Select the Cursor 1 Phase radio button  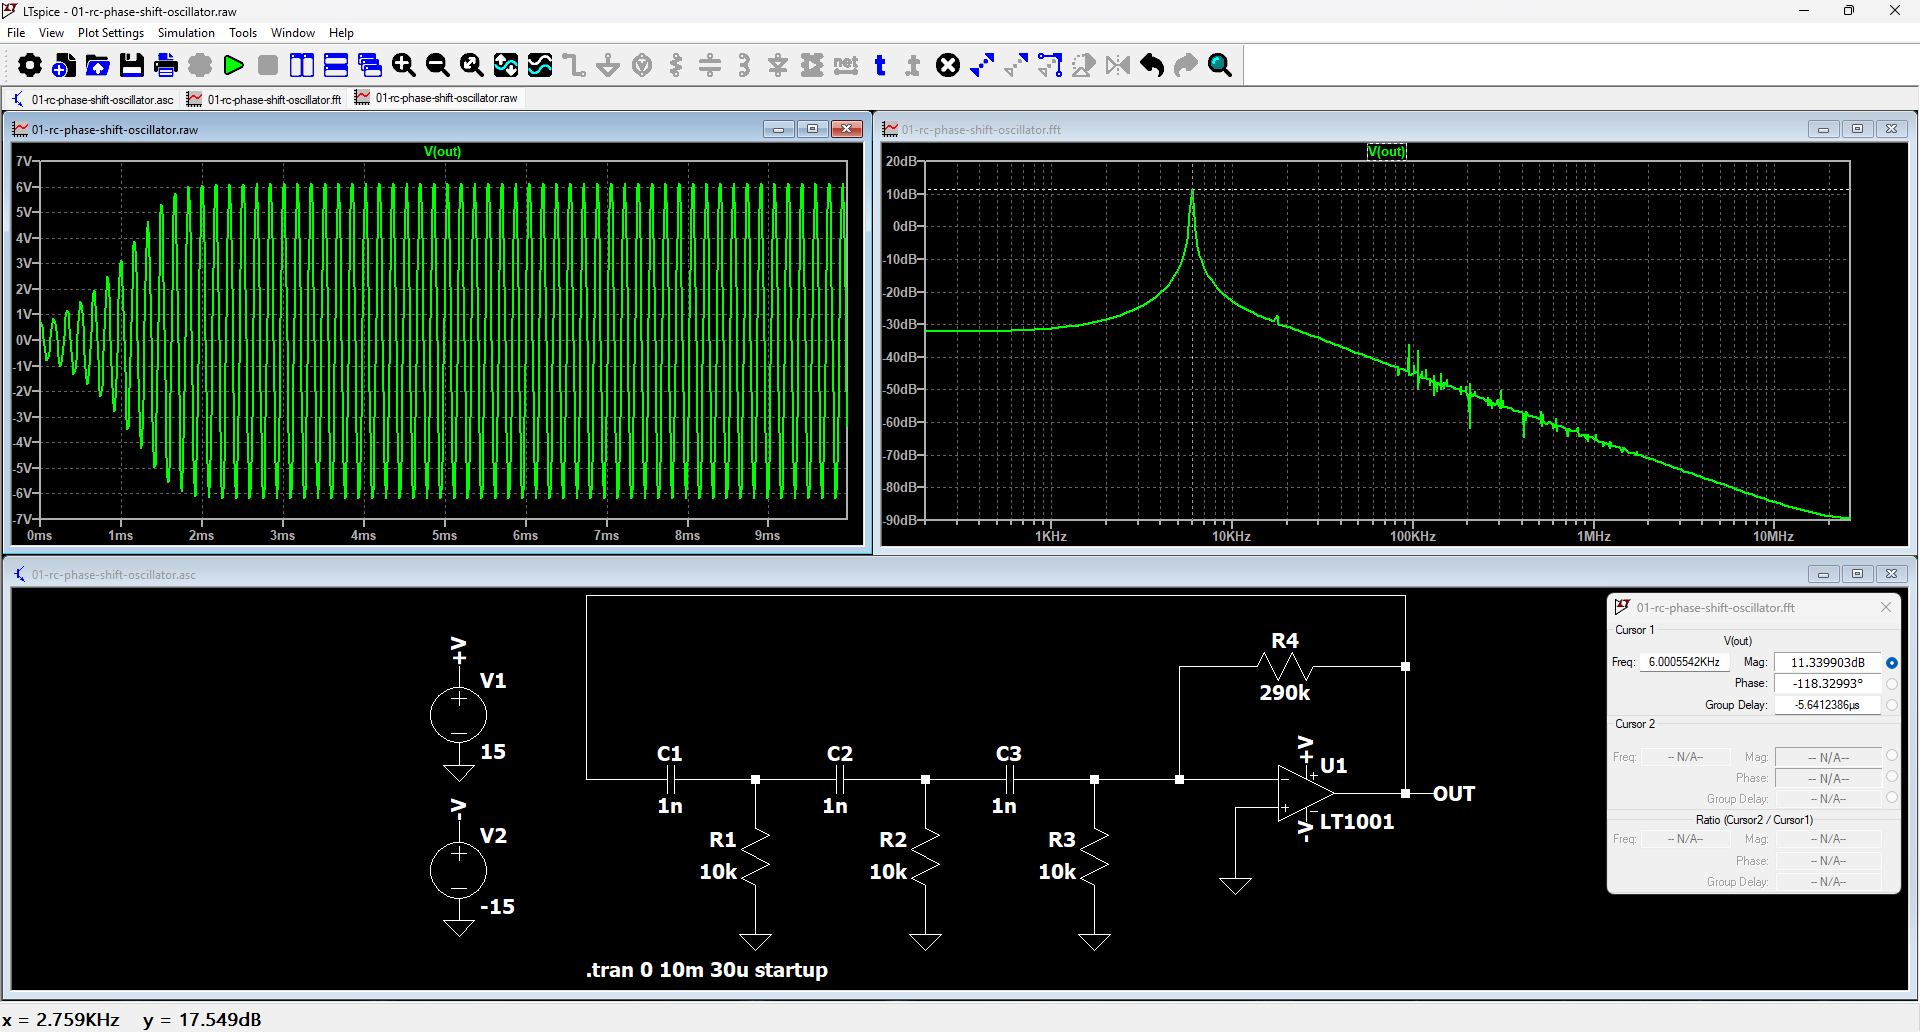1891,684
